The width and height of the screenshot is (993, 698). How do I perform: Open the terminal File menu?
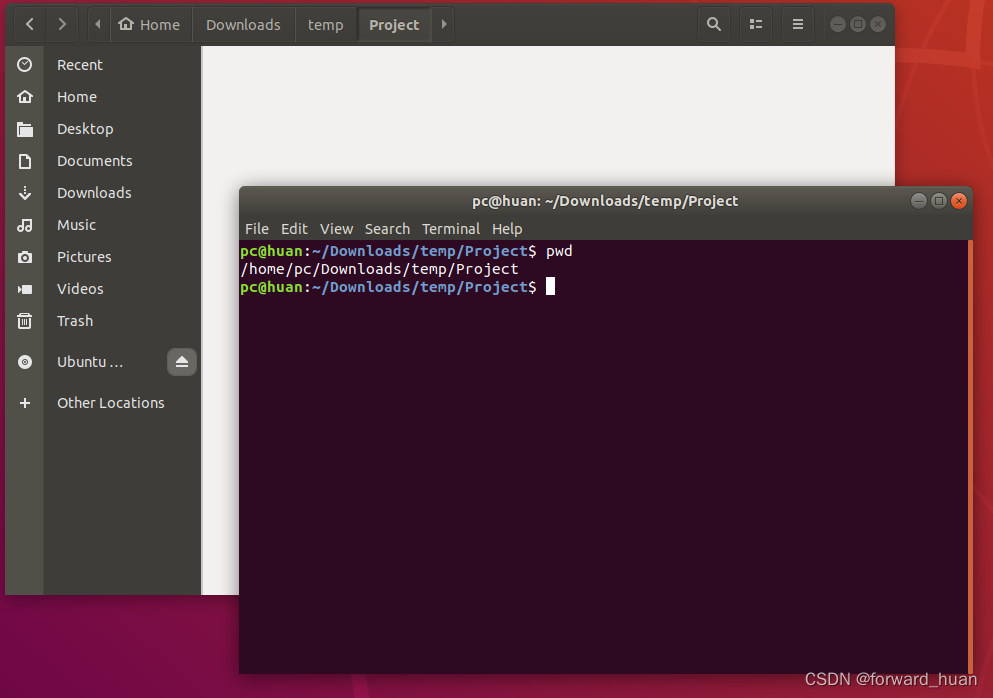[x=256, y=229]
